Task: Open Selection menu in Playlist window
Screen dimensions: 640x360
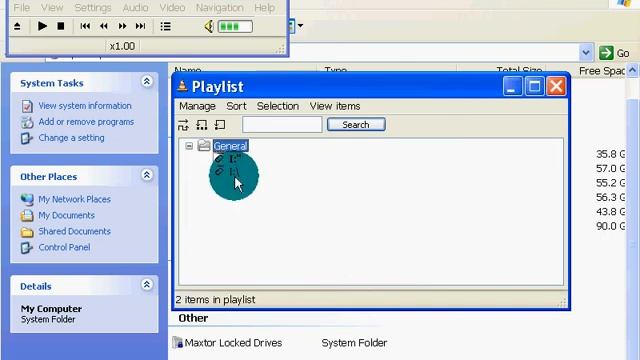Action: pos(278,106)
